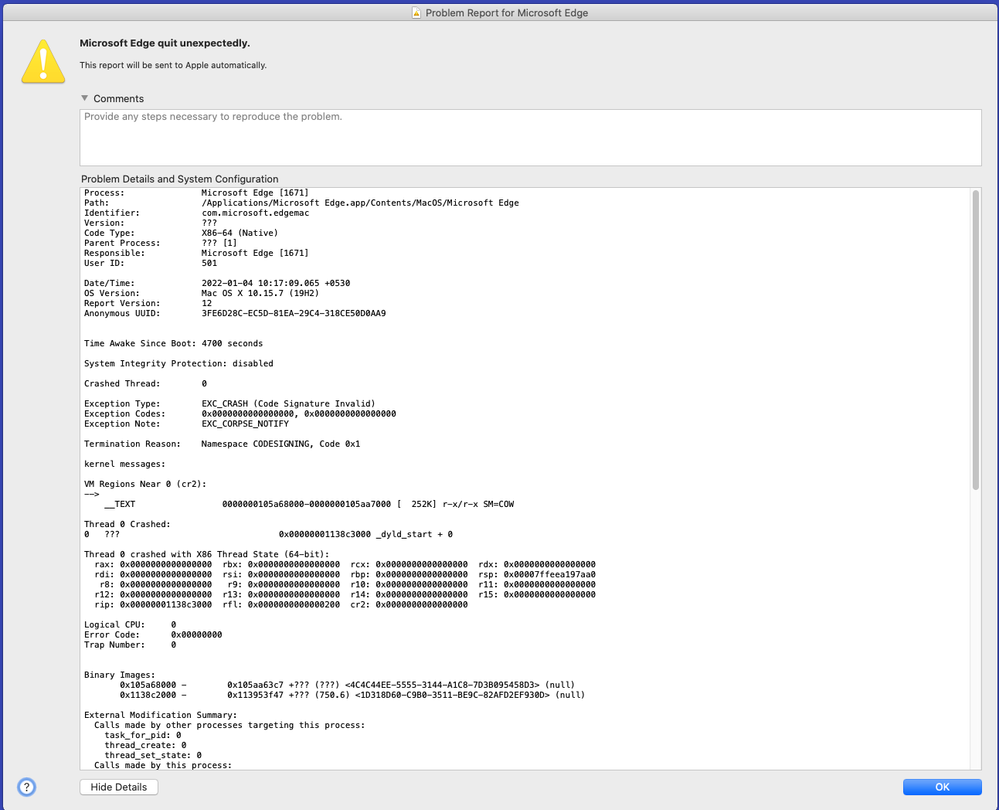The width and height of the screenshot is (999, 810).
Task: Click the 'VM Regions Near 0 (cr2):' line
Action: pyautogui.click(x=145, y=484)
